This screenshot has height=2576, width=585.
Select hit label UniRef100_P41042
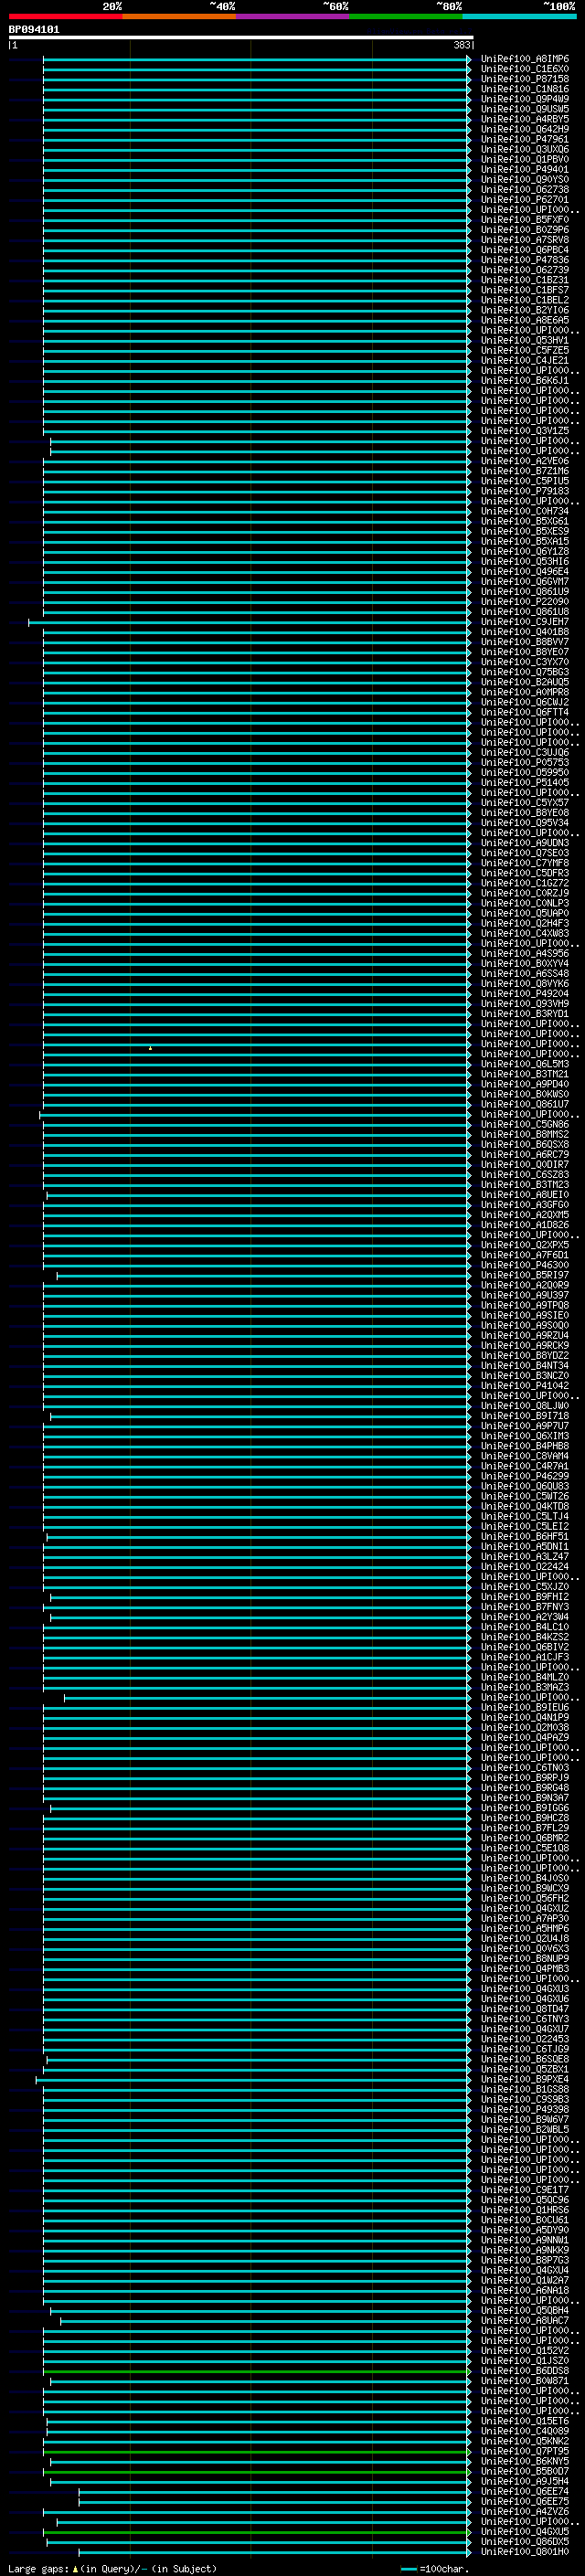pyautogui.click(x=524, y=1386)
